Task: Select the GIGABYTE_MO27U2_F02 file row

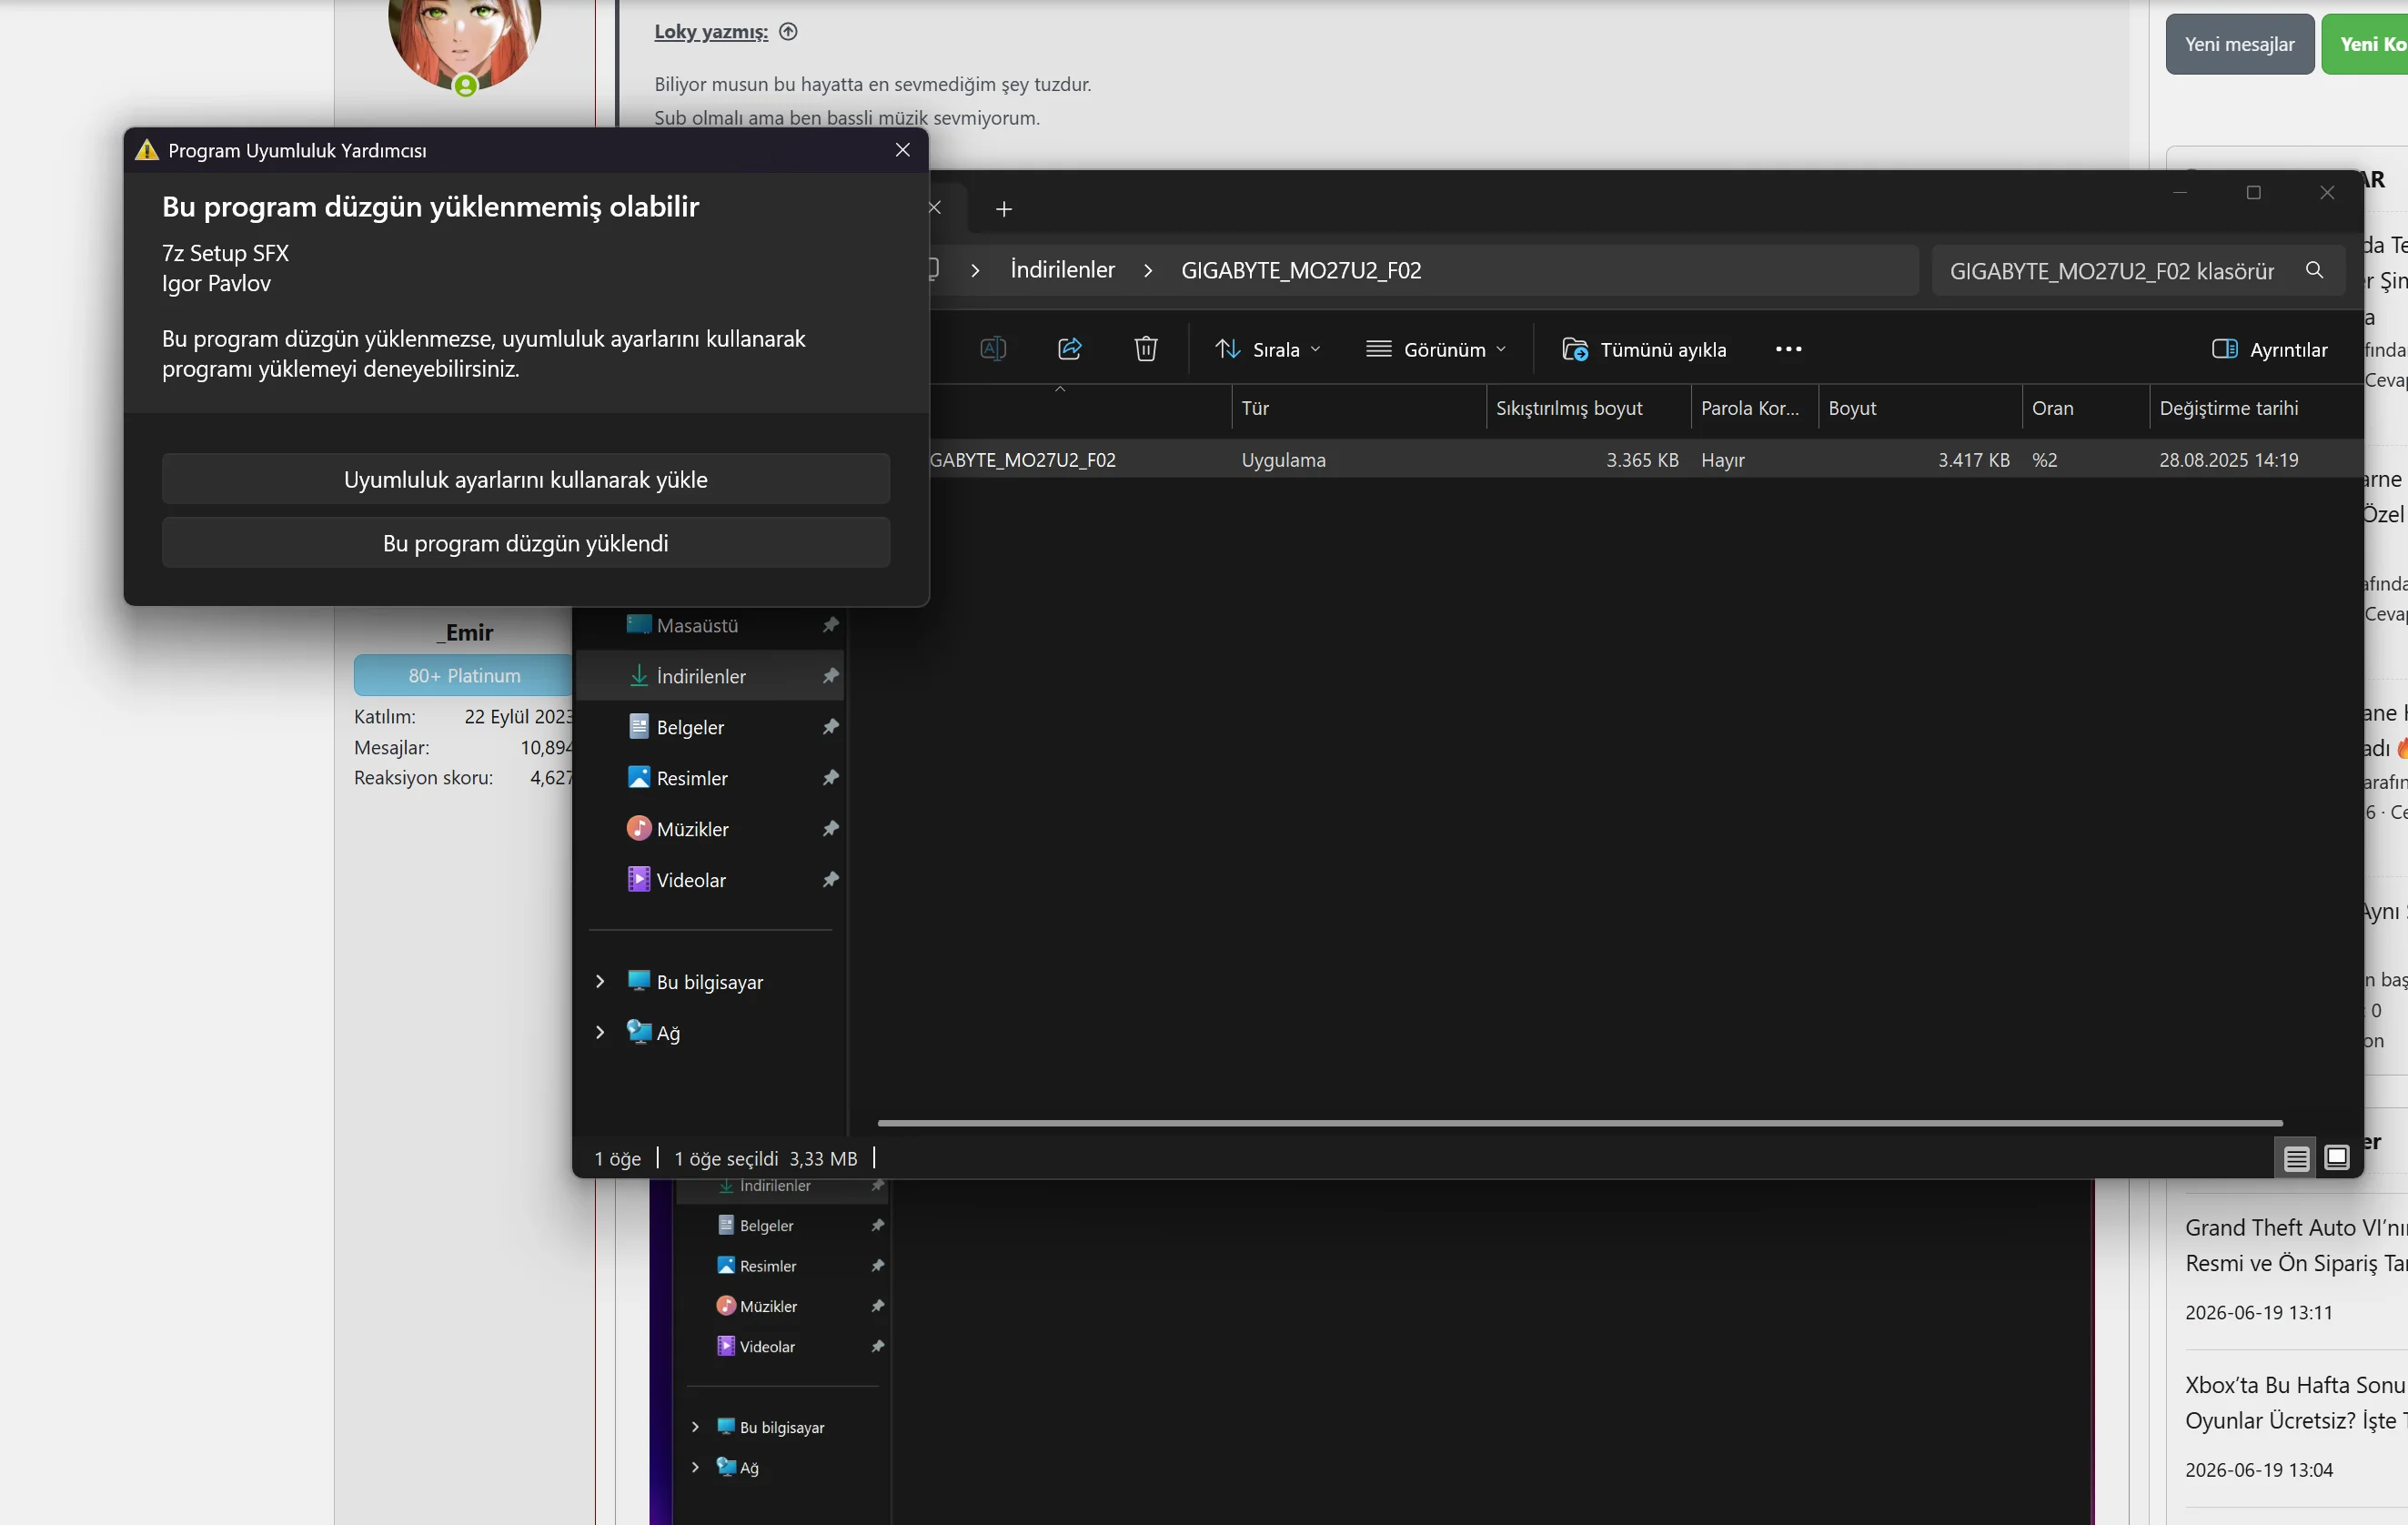Action: tap(1645, 460)
